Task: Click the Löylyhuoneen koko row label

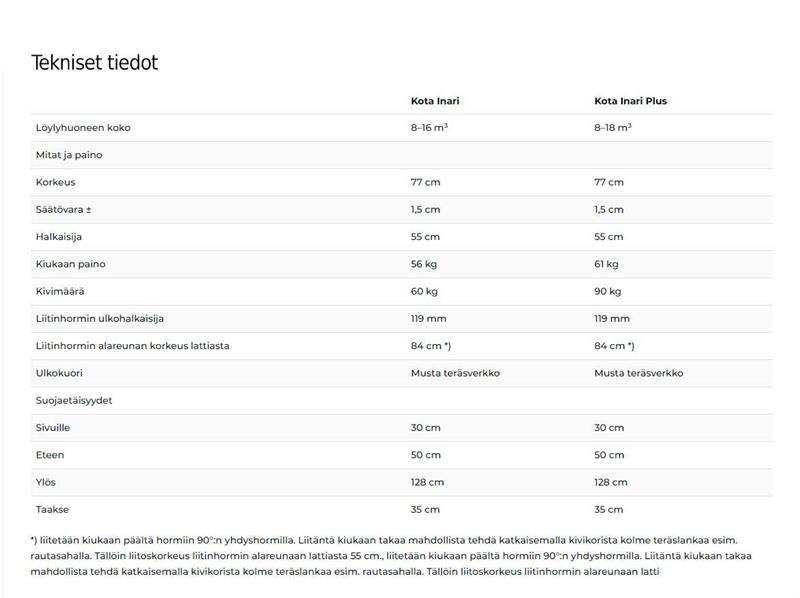Action: click(83, 128)
